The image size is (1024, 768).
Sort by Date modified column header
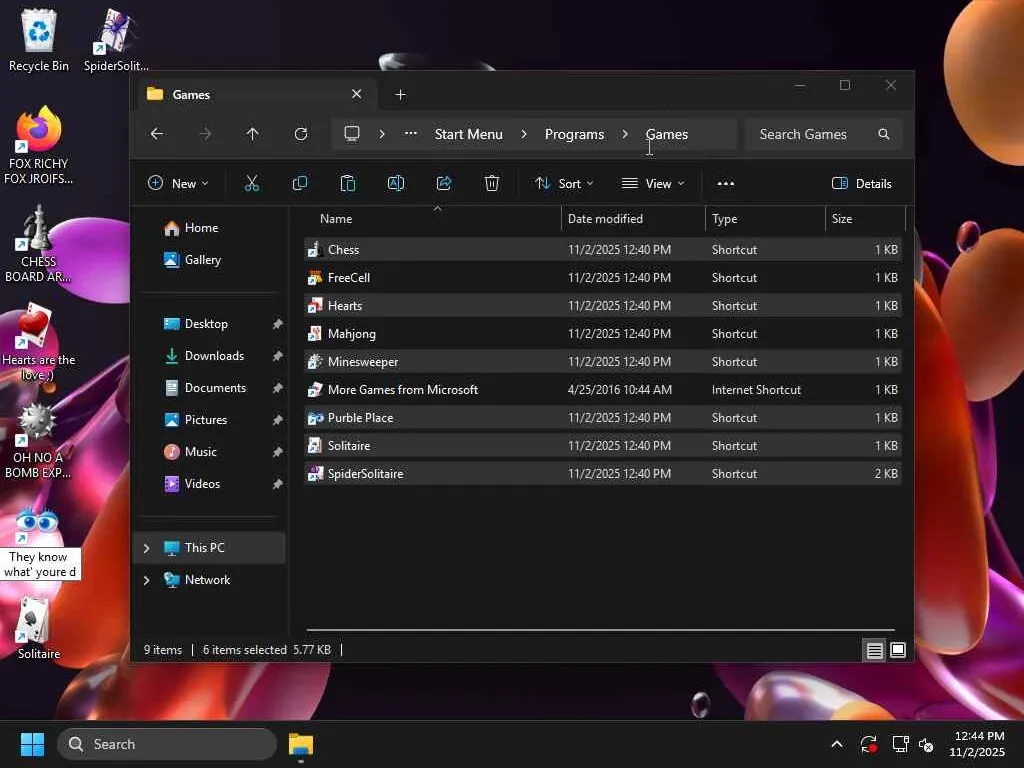(633, 219)
